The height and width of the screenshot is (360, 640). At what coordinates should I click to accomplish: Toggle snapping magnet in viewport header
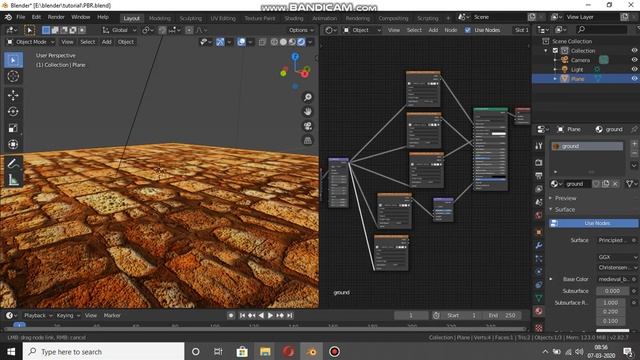pos(162,30)
